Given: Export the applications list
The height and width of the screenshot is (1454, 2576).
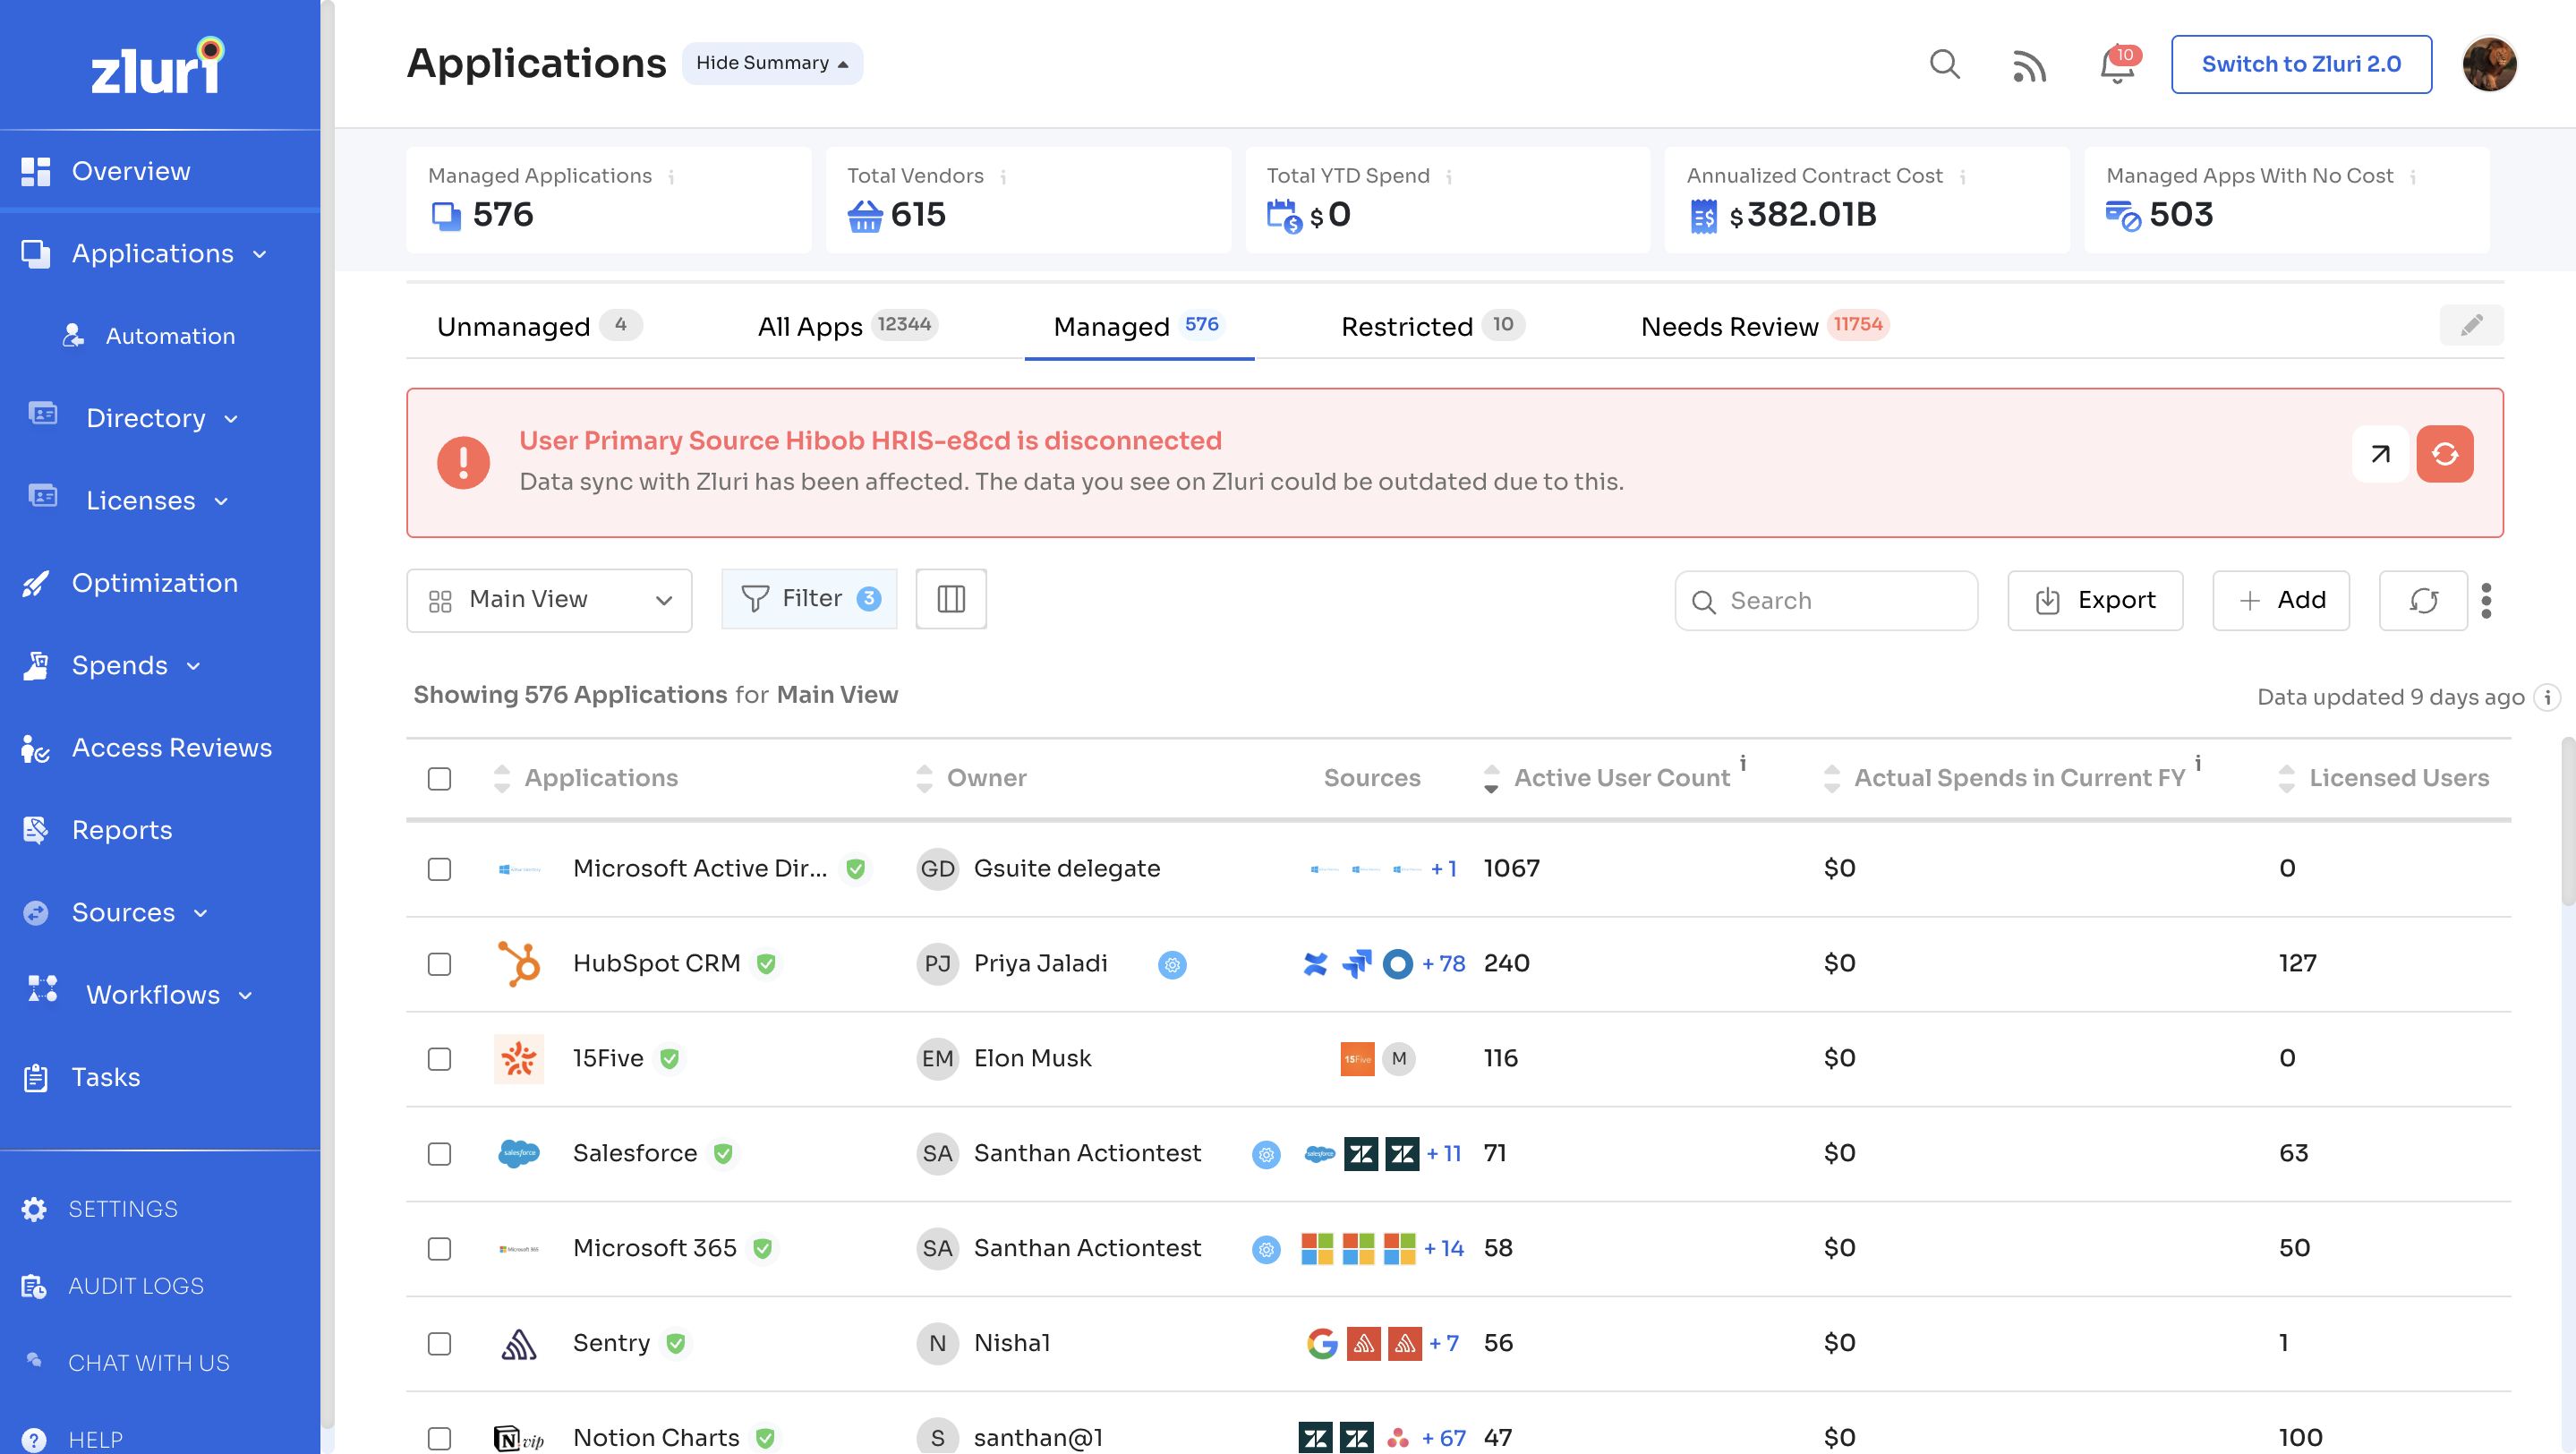Looking at the screenshot, I should point(2095,600).
